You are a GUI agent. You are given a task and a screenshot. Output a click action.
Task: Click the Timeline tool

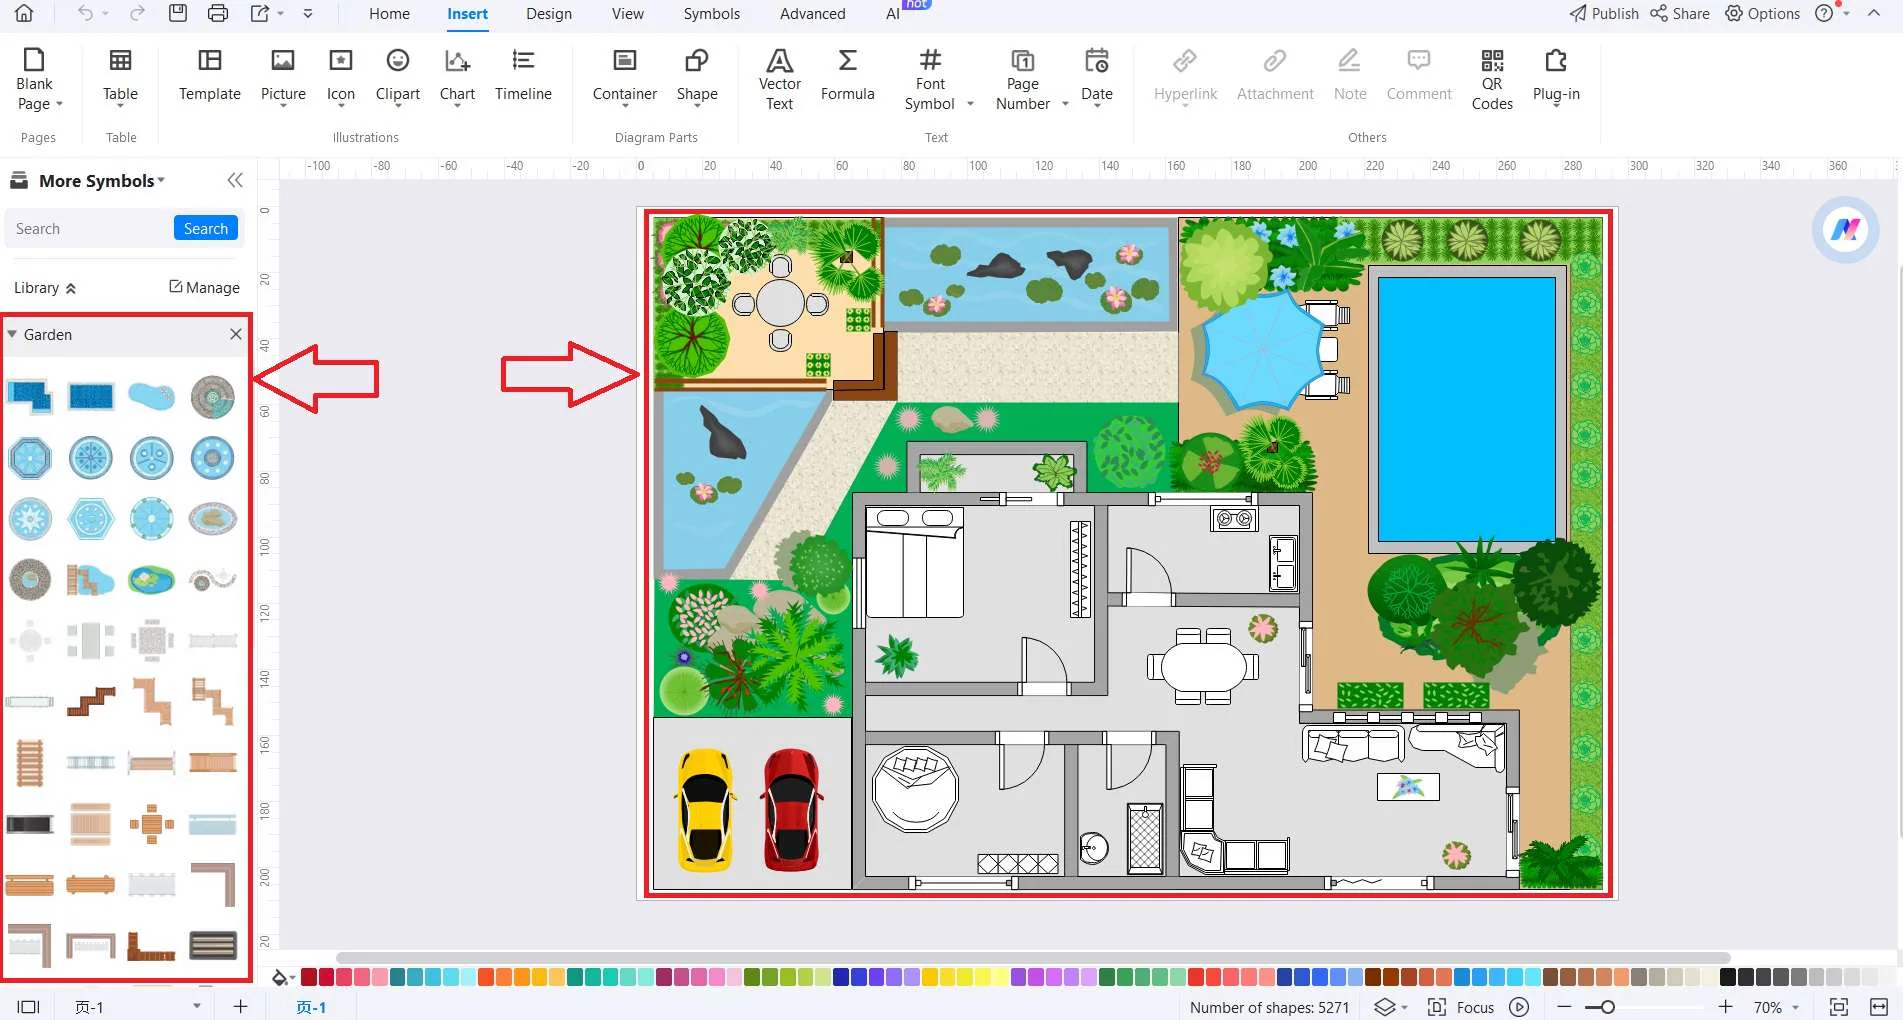pos(523,75)
